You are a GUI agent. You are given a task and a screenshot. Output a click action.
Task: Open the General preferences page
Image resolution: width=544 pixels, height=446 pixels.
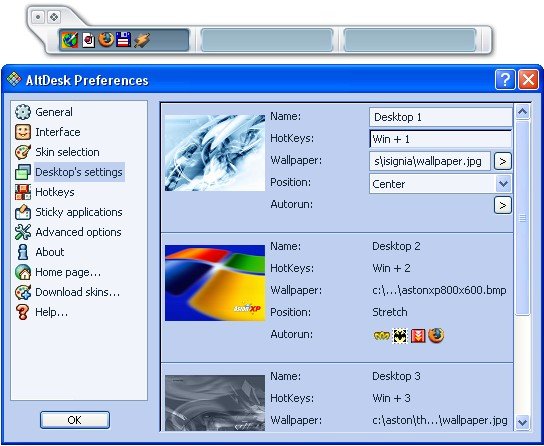54,112
